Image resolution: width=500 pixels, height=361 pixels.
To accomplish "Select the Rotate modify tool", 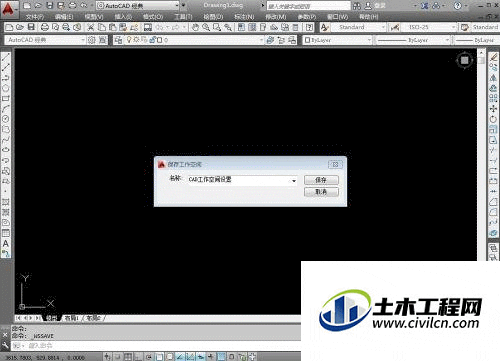I will [x=493, y=119].
